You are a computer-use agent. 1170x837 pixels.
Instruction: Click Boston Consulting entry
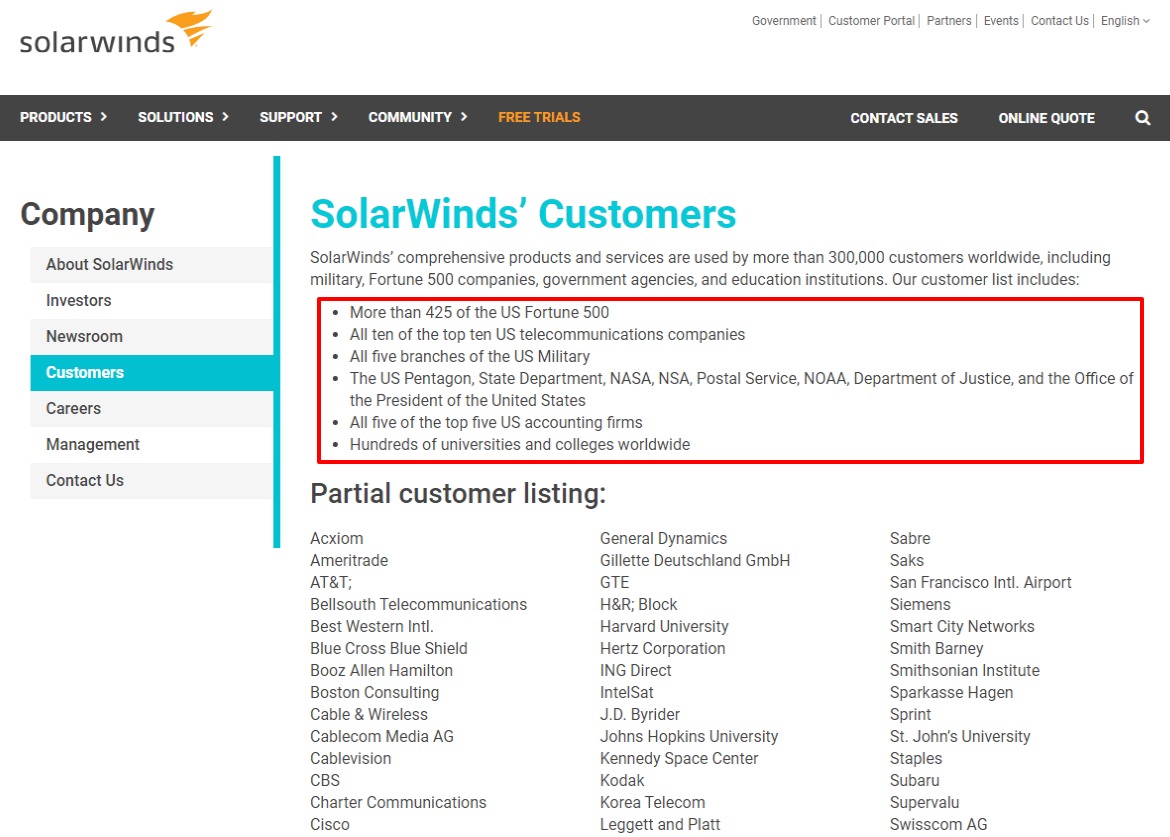[x=375, y=692]
